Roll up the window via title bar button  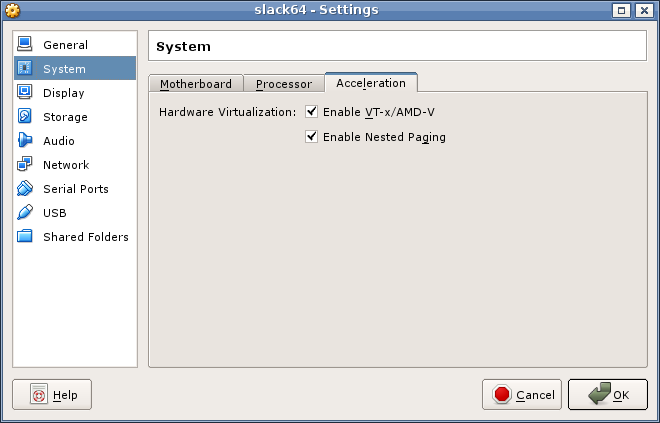pos(621,10)
